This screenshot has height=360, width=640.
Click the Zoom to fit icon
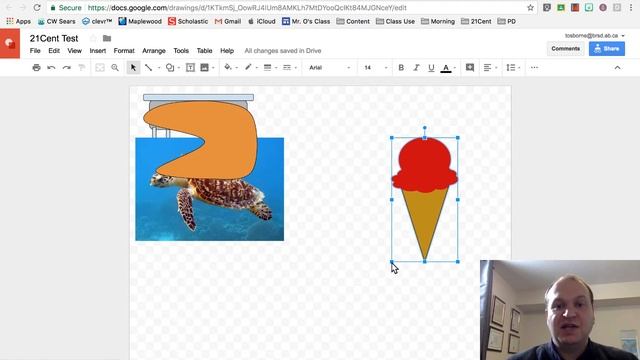point(100,67)
